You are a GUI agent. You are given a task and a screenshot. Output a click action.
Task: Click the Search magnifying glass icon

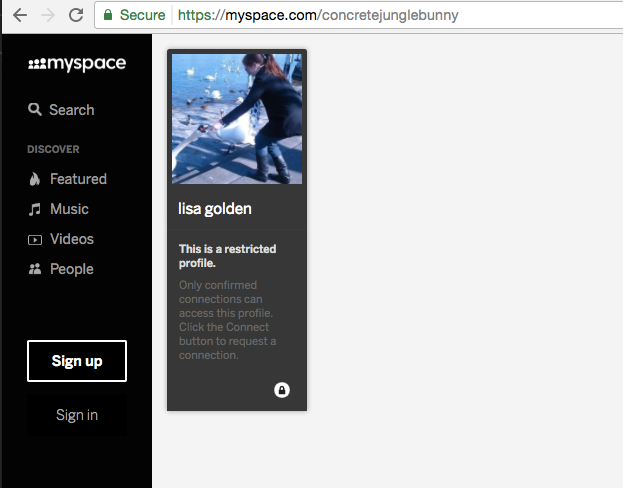point(35,110)
